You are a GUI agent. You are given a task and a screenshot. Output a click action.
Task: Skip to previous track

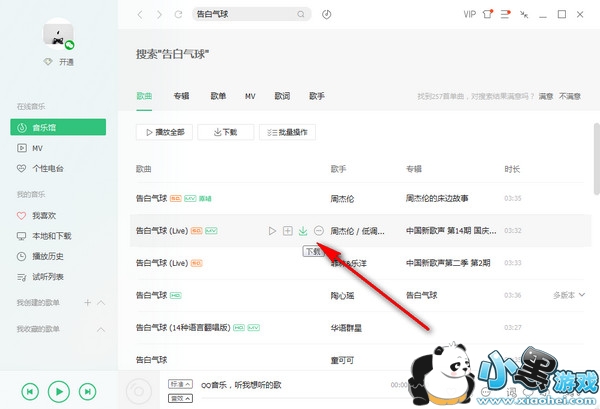[30, 391]
